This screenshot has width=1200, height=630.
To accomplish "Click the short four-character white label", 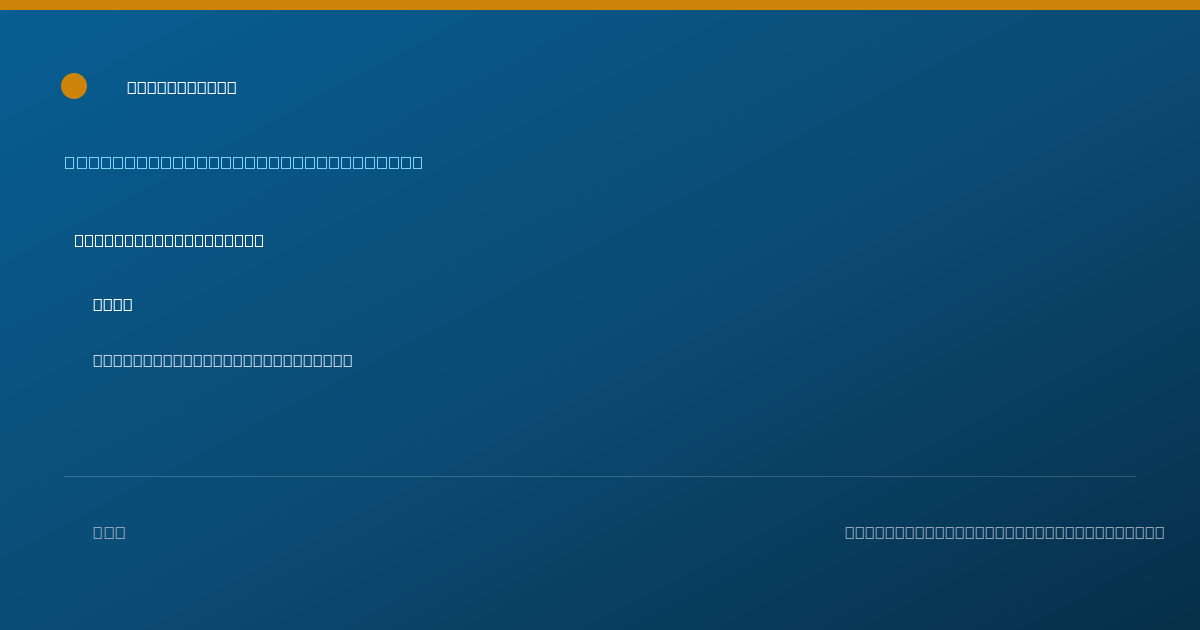I will (113, 304).
